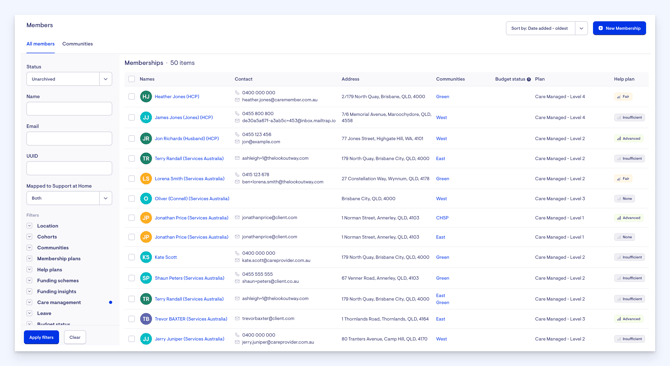This screenshot has width=670, height=366.
Task: Open Kate Scott member link
Action: pos(166,257)
